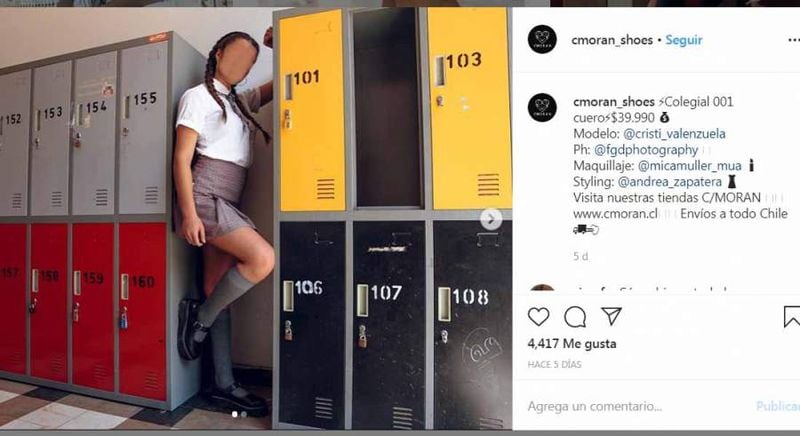Viewport: 800px width, 436px height.
Task: Visit the @micamuller_mua makeup profile
Action: pyautogui.click(x=689, y=166)
